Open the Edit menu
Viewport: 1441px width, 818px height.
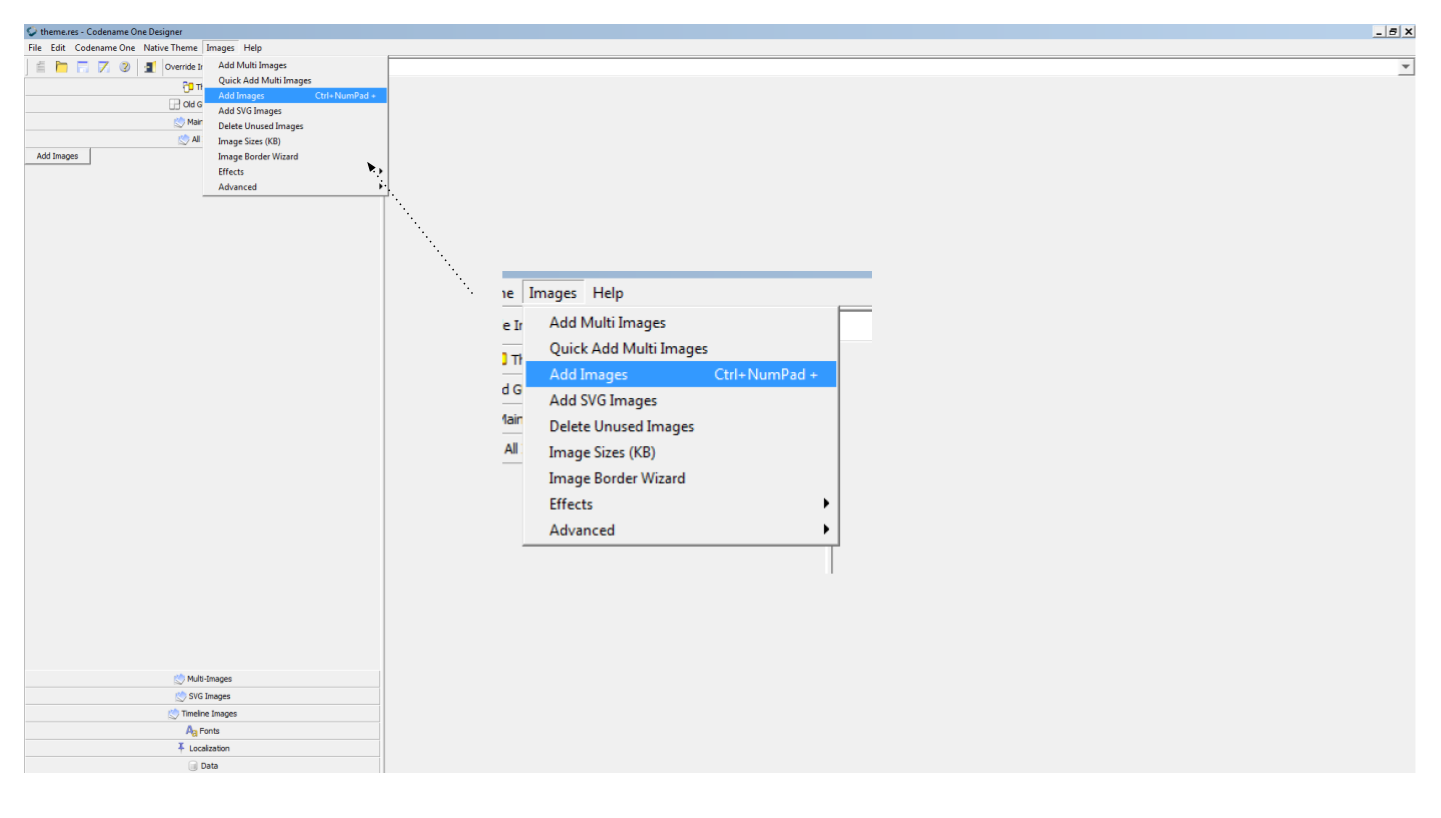[x=58, y=48]
